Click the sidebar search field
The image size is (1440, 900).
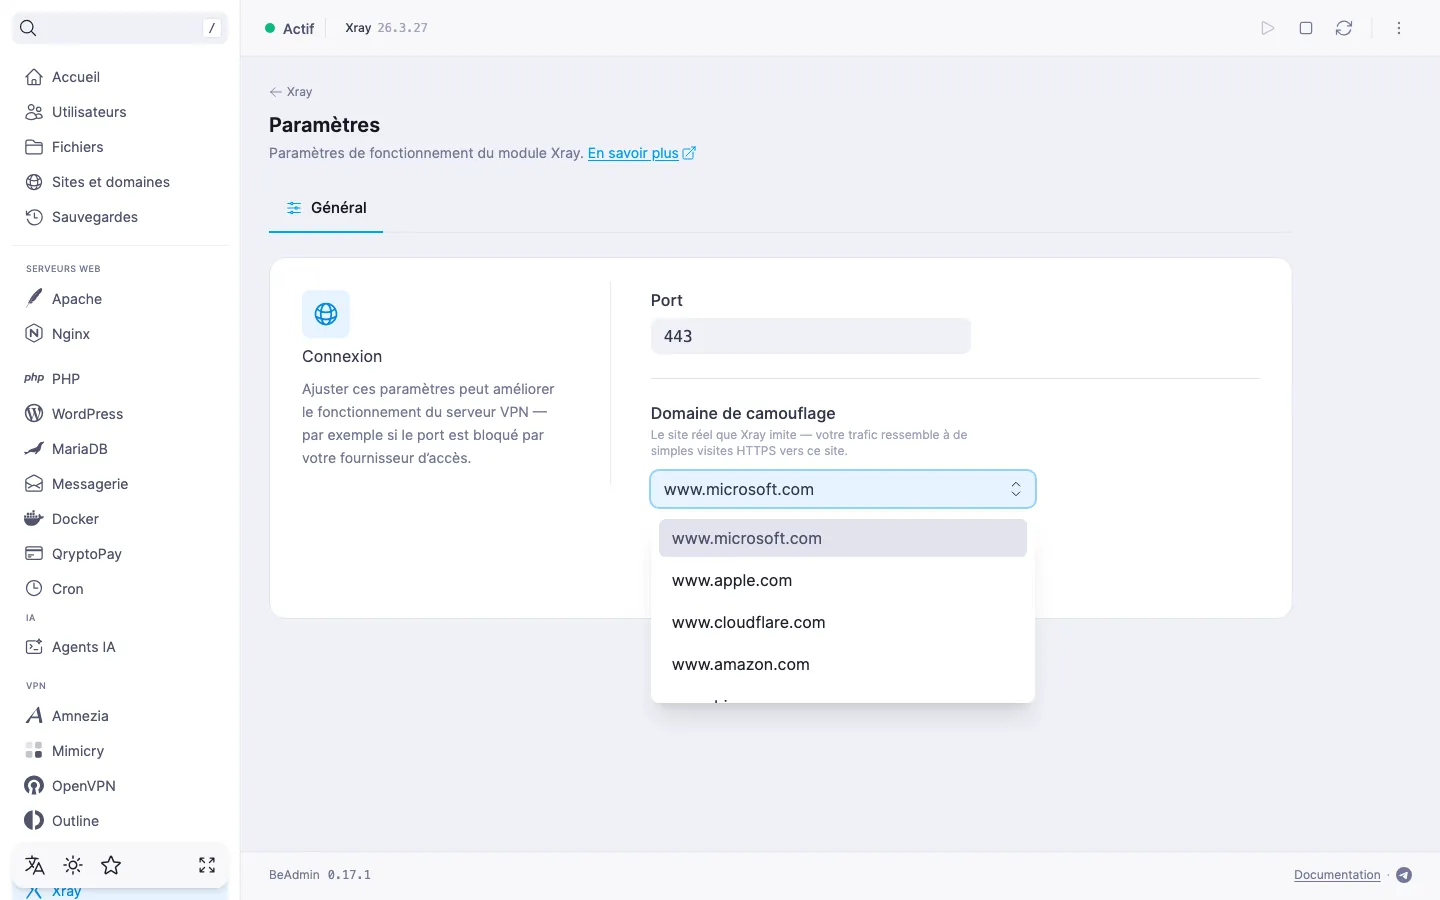tap(120, 28)
